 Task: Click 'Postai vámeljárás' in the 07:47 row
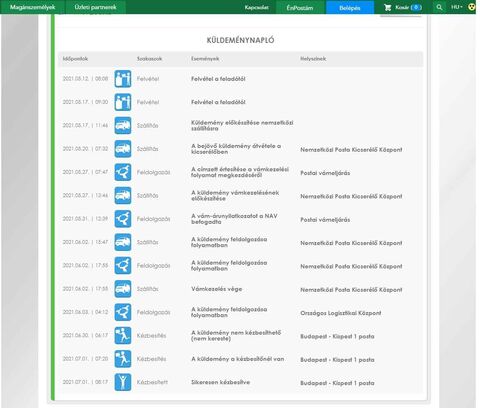click(x=325, y=173)
